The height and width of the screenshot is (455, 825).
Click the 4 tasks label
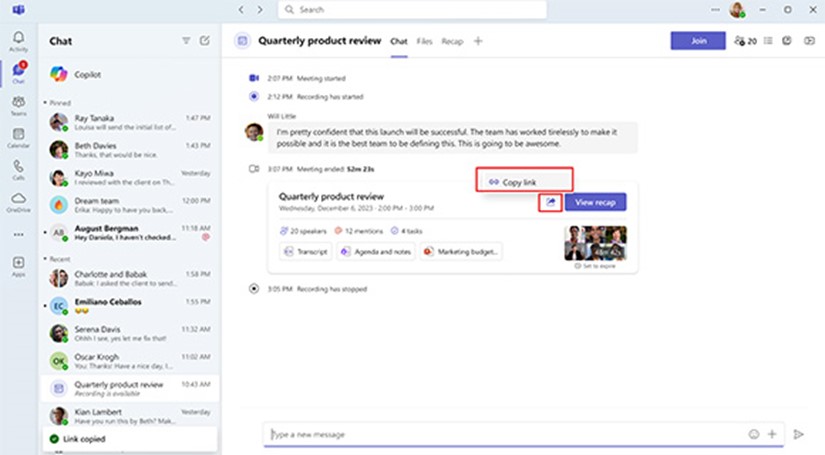[x=406, y=231]
